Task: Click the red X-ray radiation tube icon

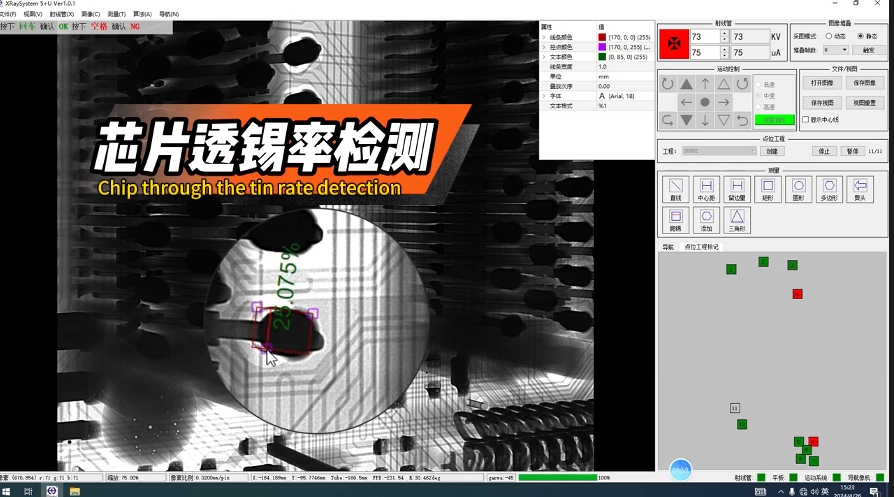Action: pos(673,44)
